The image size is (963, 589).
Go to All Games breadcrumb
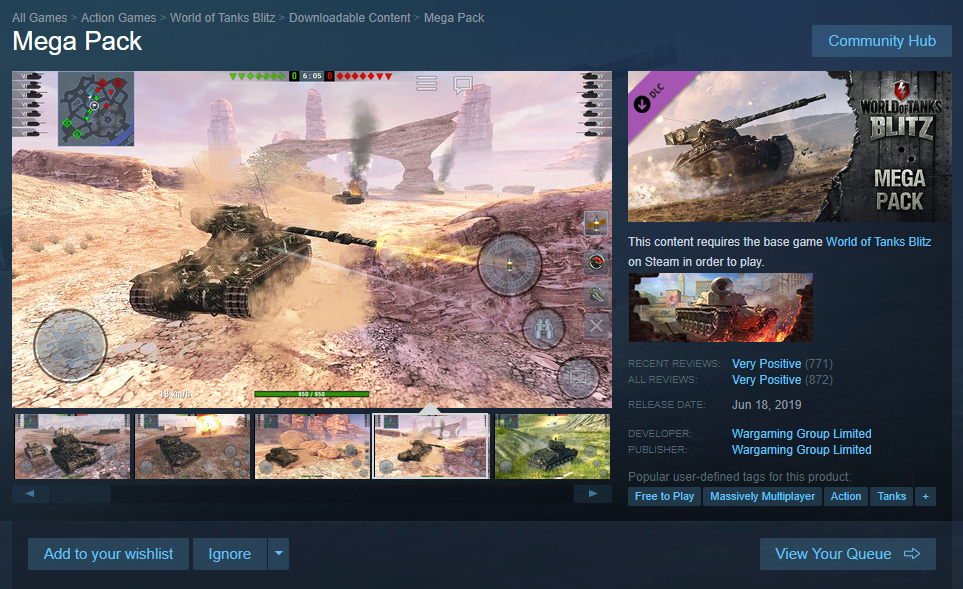(39, 18)
